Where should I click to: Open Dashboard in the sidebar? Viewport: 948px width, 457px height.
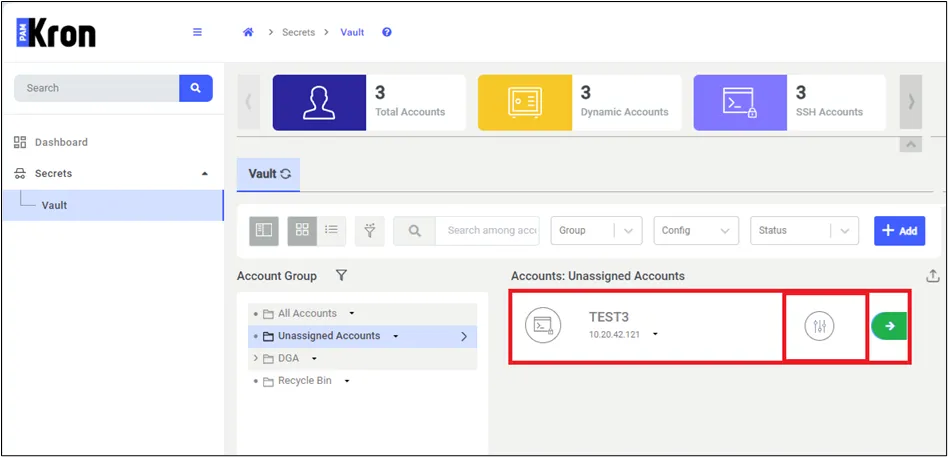point(61,142)
